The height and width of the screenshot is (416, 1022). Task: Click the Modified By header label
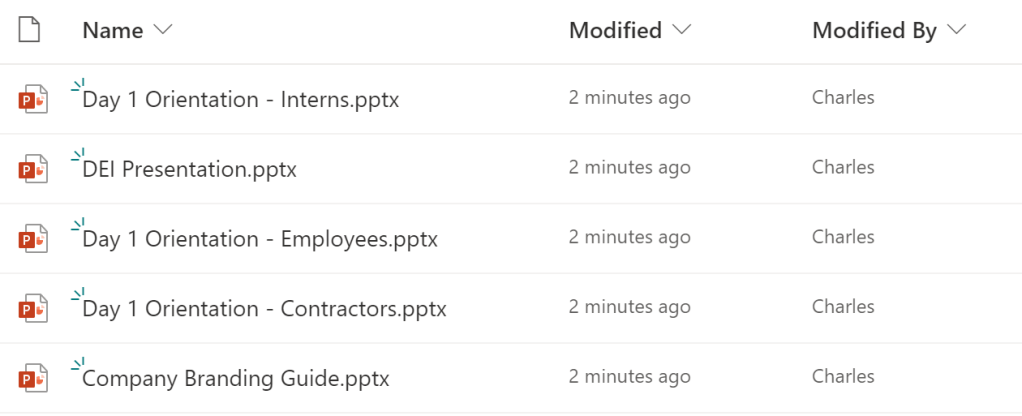click(x=874, y=31)
